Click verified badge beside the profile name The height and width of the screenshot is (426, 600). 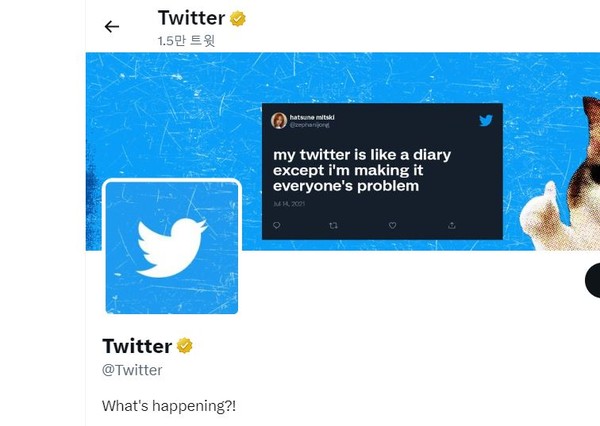(x=185, y=346)
